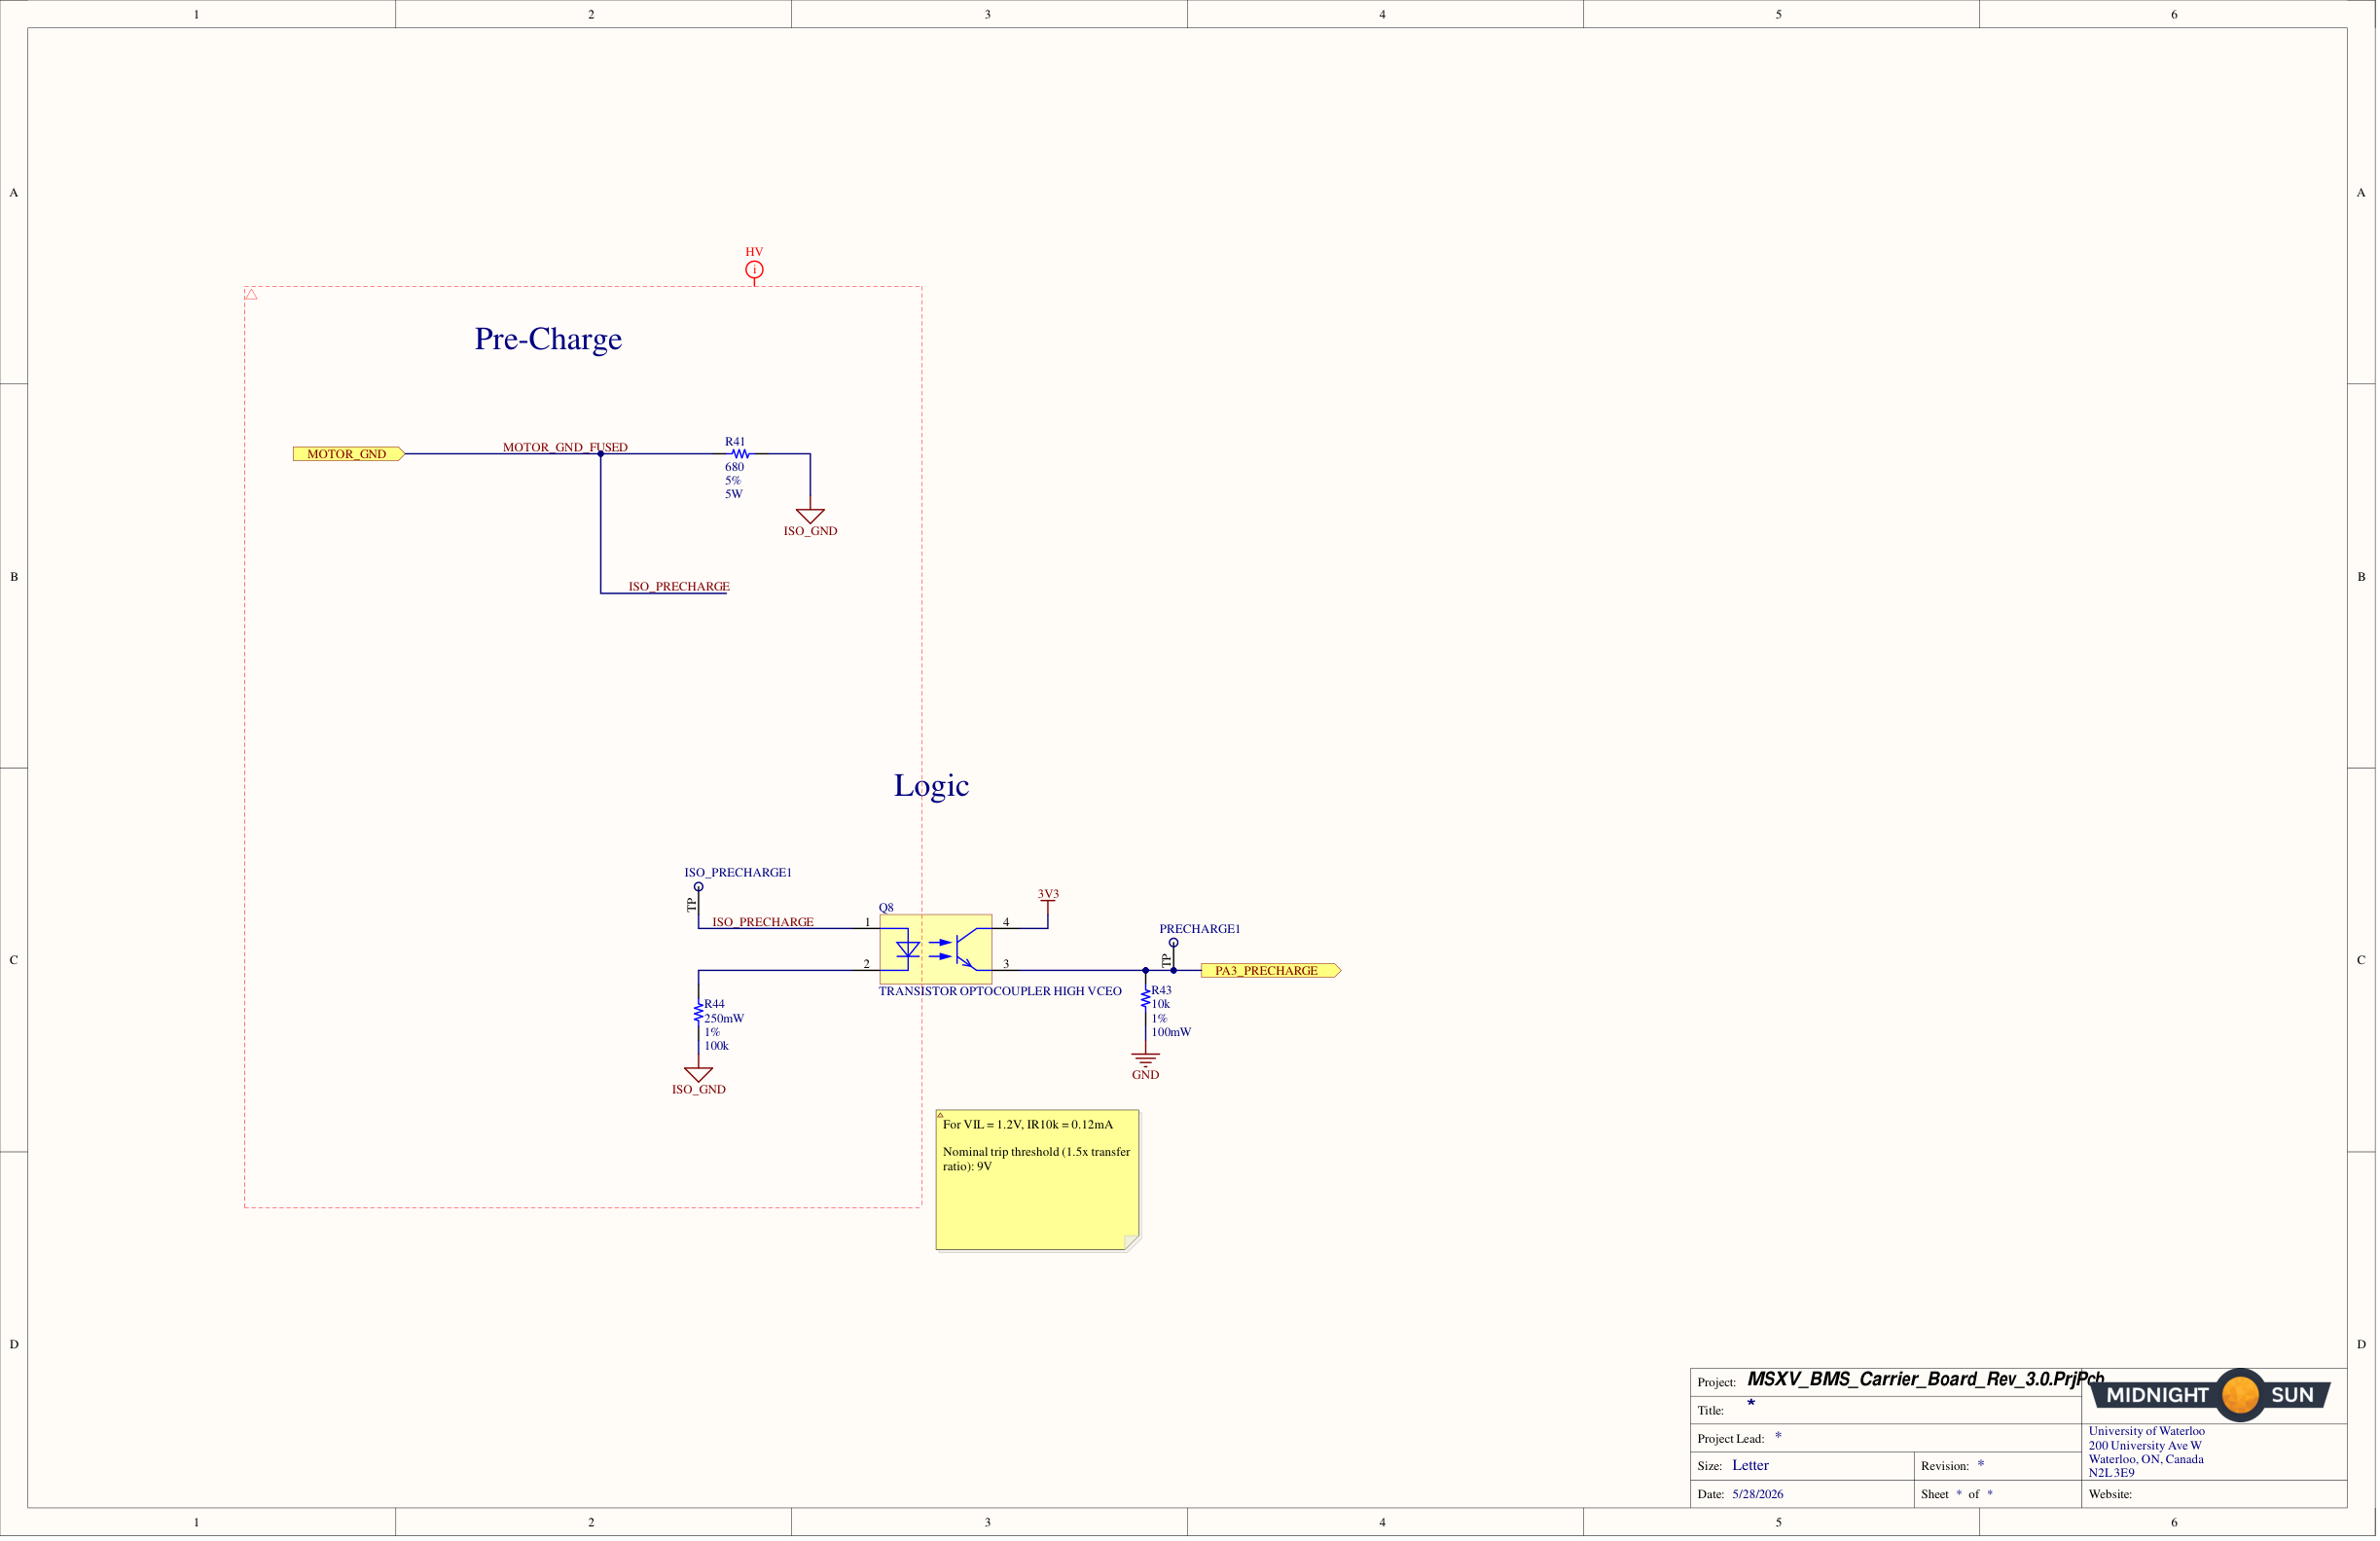Click the Letter size value
The height and width of the screenshot is (1541, 2380).
click(x=1750, y=1465)
